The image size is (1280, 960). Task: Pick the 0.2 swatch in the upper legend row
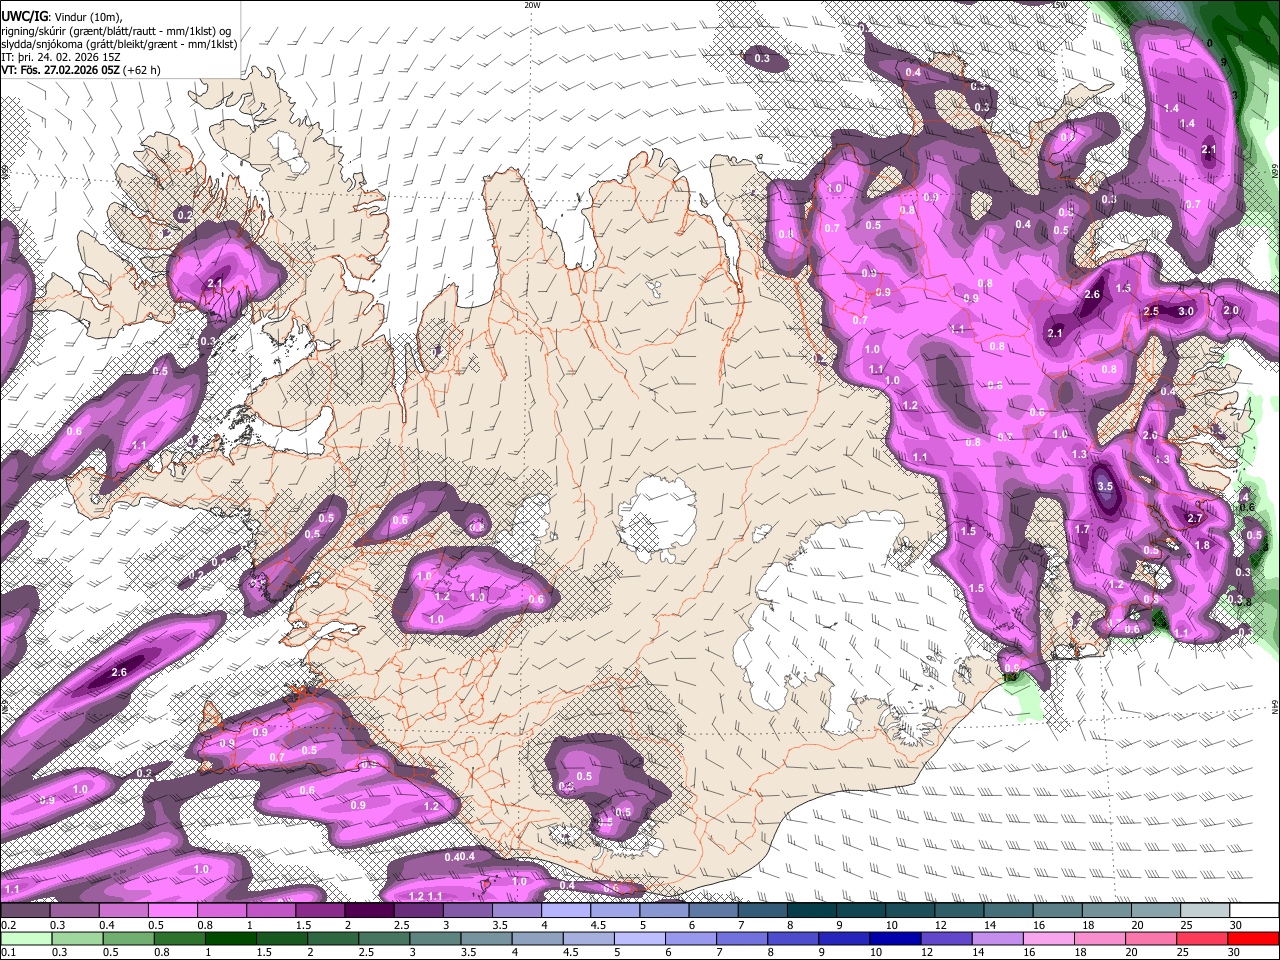click(26, 911)
